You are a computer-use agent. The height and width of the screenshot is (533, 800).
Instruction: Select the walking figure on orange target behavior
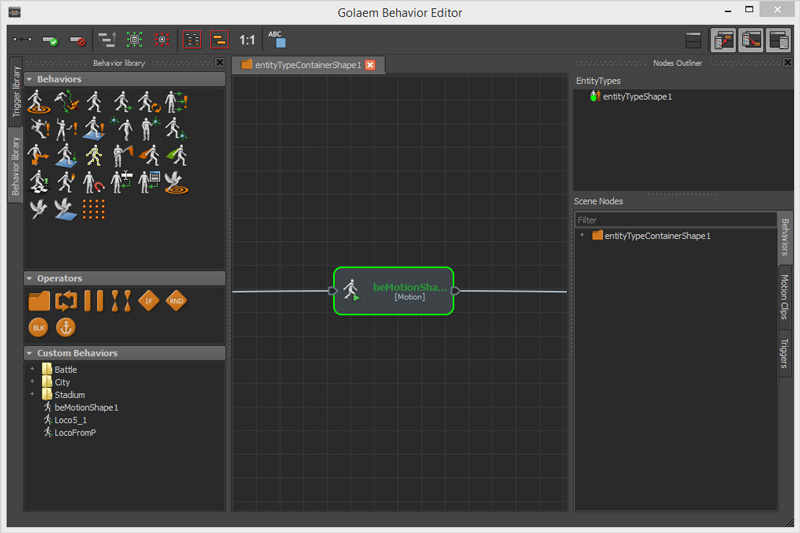point(38,101)
